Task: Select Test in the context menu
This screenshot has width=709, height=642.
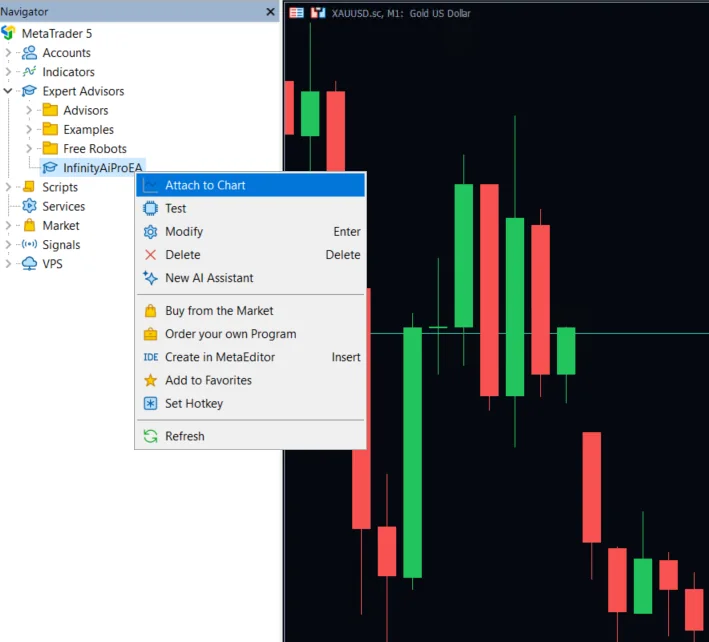Action: pyautogui.click(x=250, y=208)
